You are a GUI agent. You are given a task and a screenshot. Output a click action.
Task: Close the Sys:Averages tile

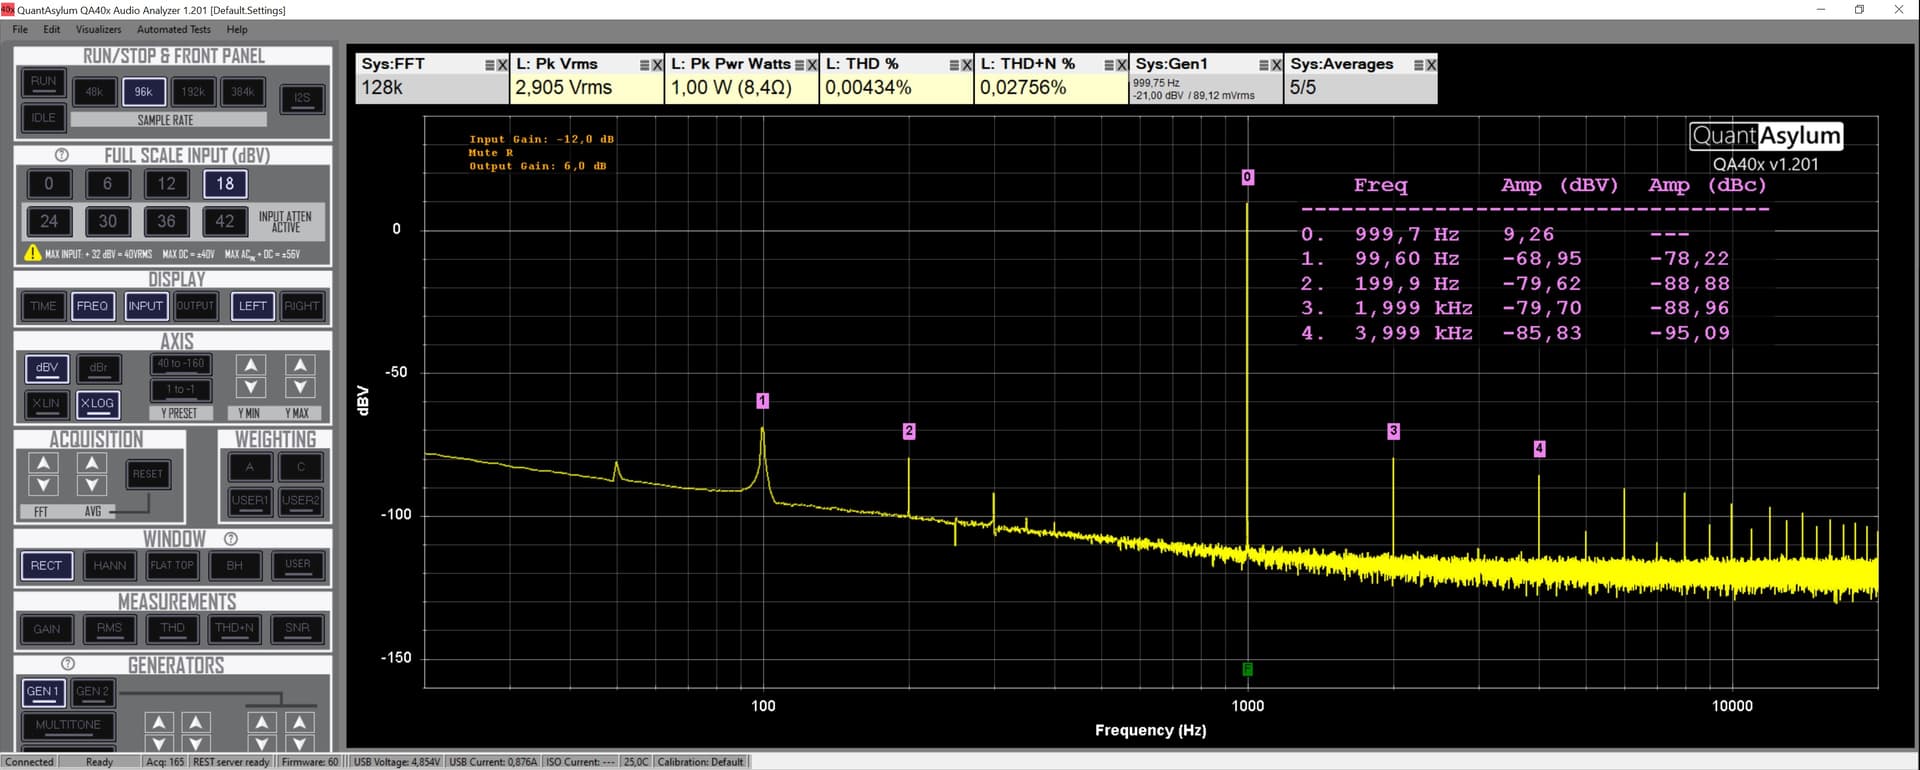coord(1431,65)
